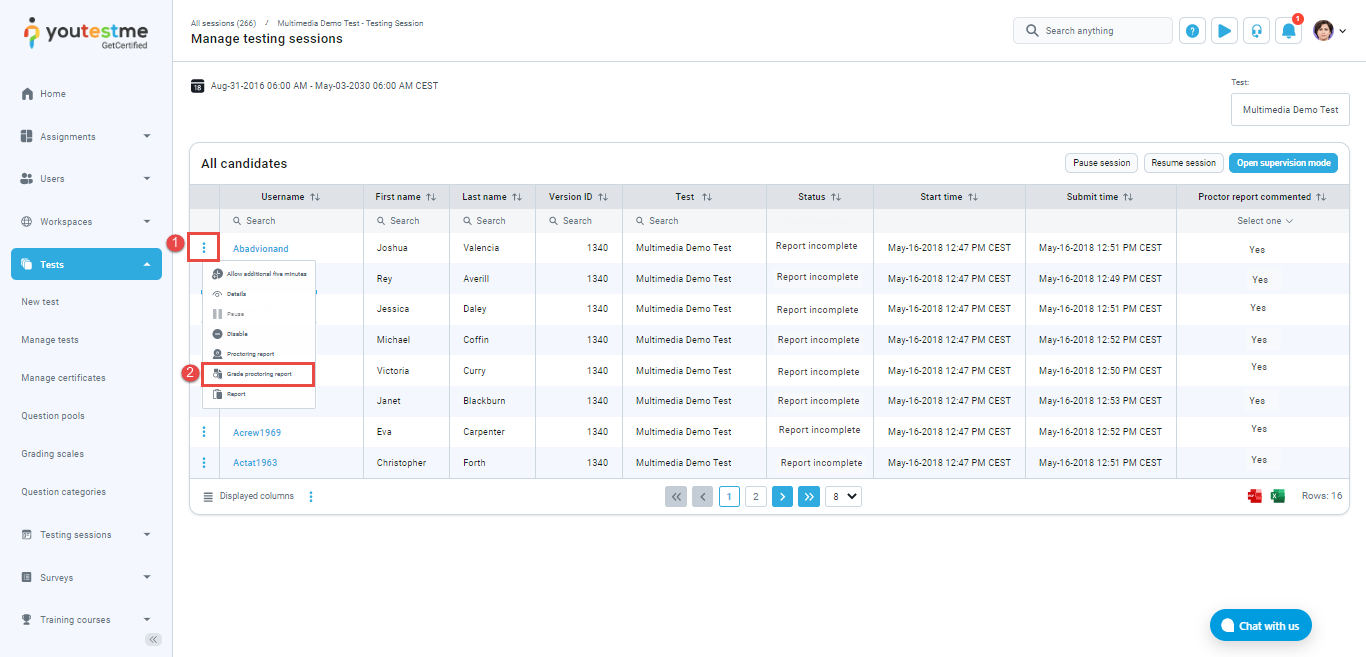Toggle sorting on Version ID column
This screenshot has width=1366, height=657.
click(602, 197)
